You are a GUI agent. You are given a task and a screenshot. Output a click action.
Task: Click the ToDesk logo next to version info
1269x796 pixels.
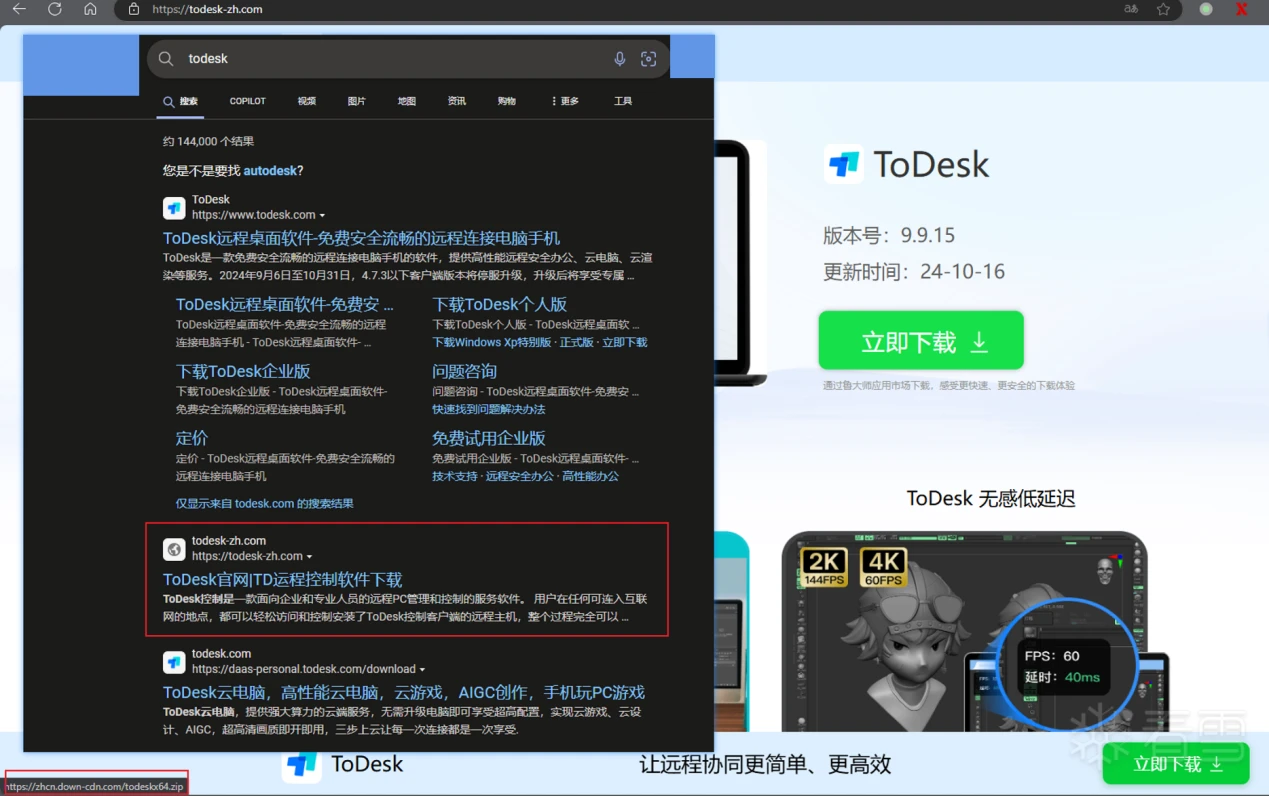coord(844,164)
